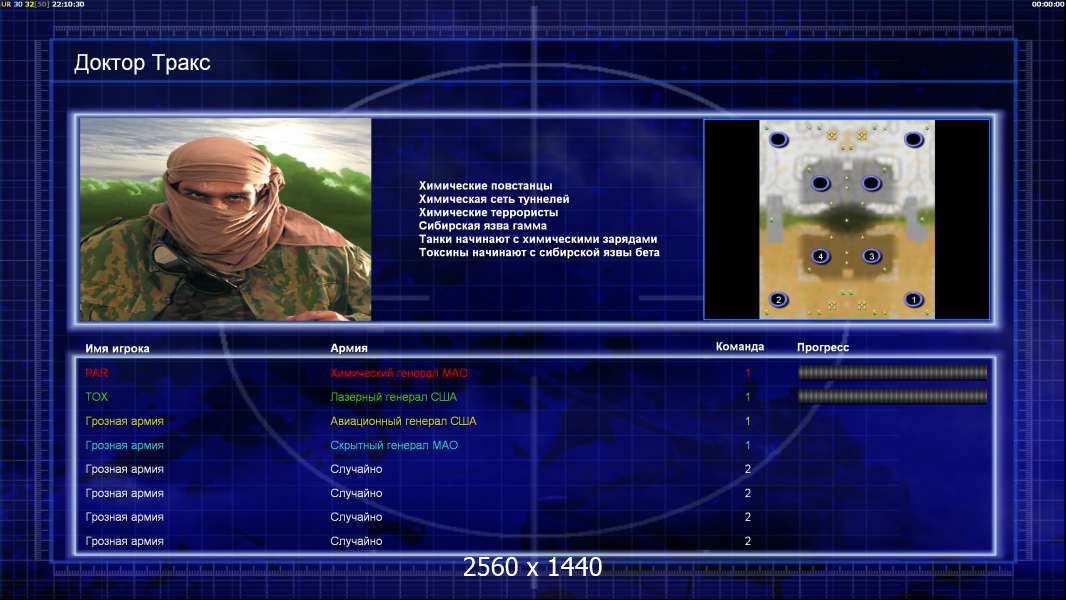Select empty start marker in minimap's top-left corner
This screenshot has width=1066, height=600.
pos(778,140)
